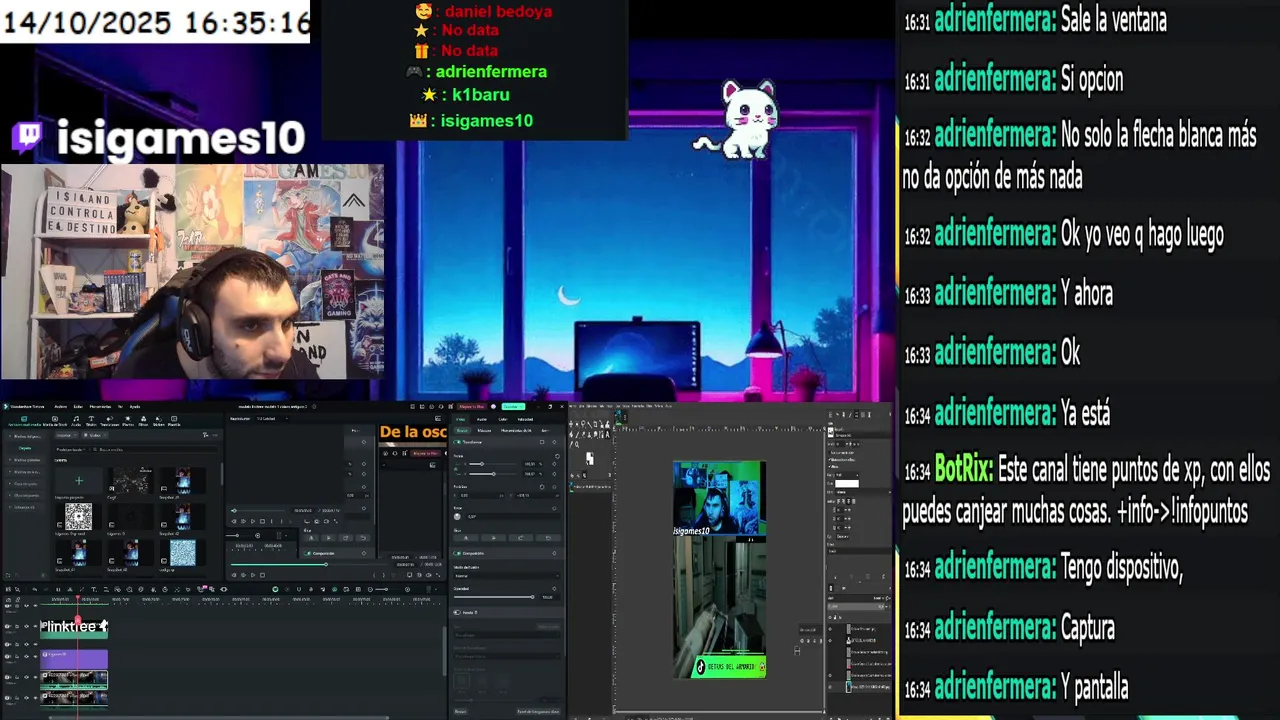The width and height of the screenshot is (1280, 720).
Task: Open the Ayuda menu in Filmora
Action: (x=135, y=407)
